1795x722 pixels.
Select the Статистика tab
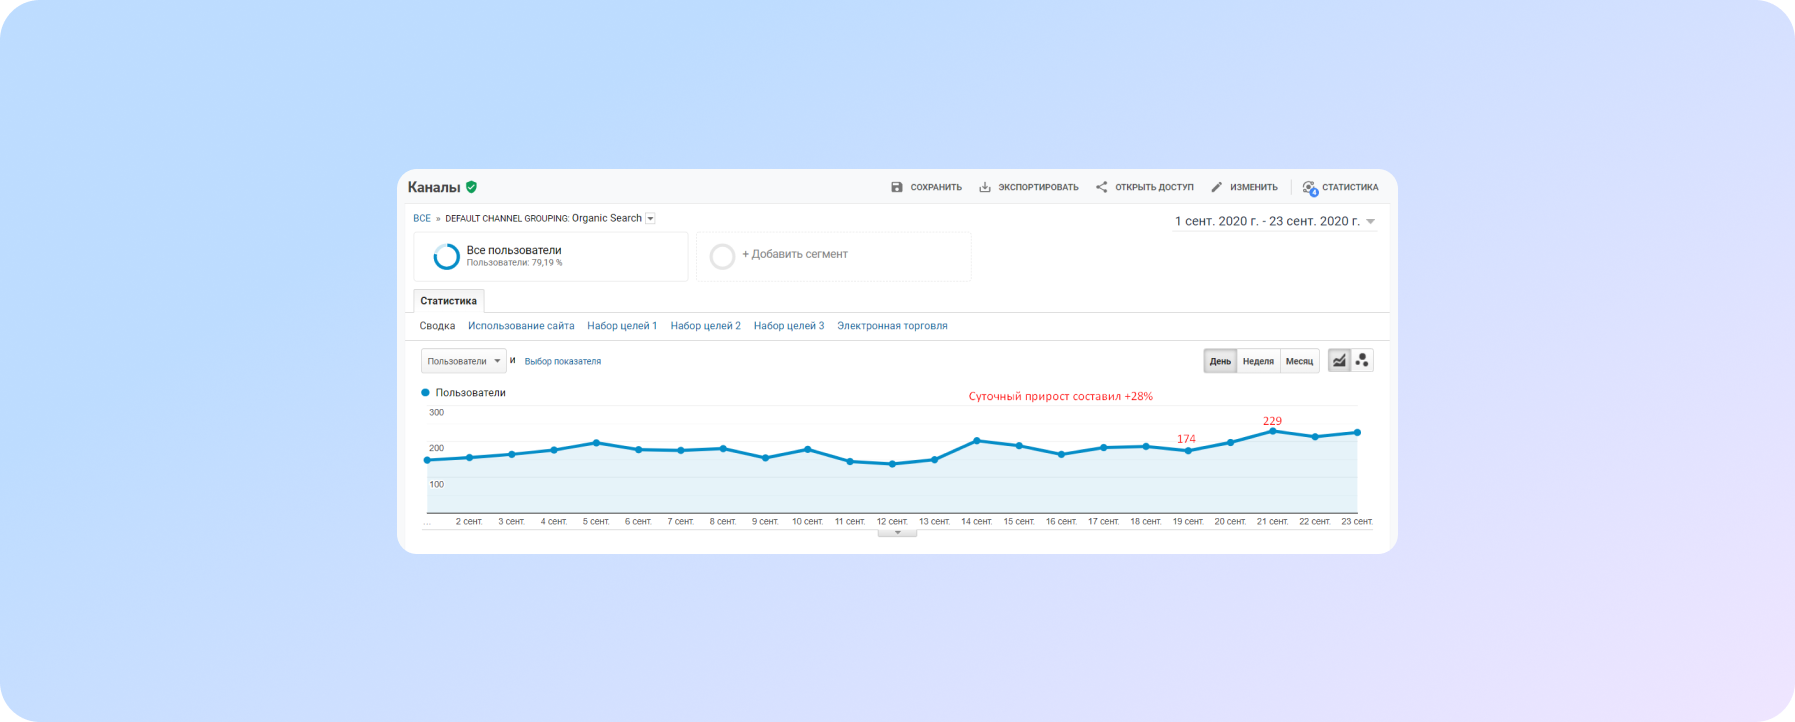(448, 301)
